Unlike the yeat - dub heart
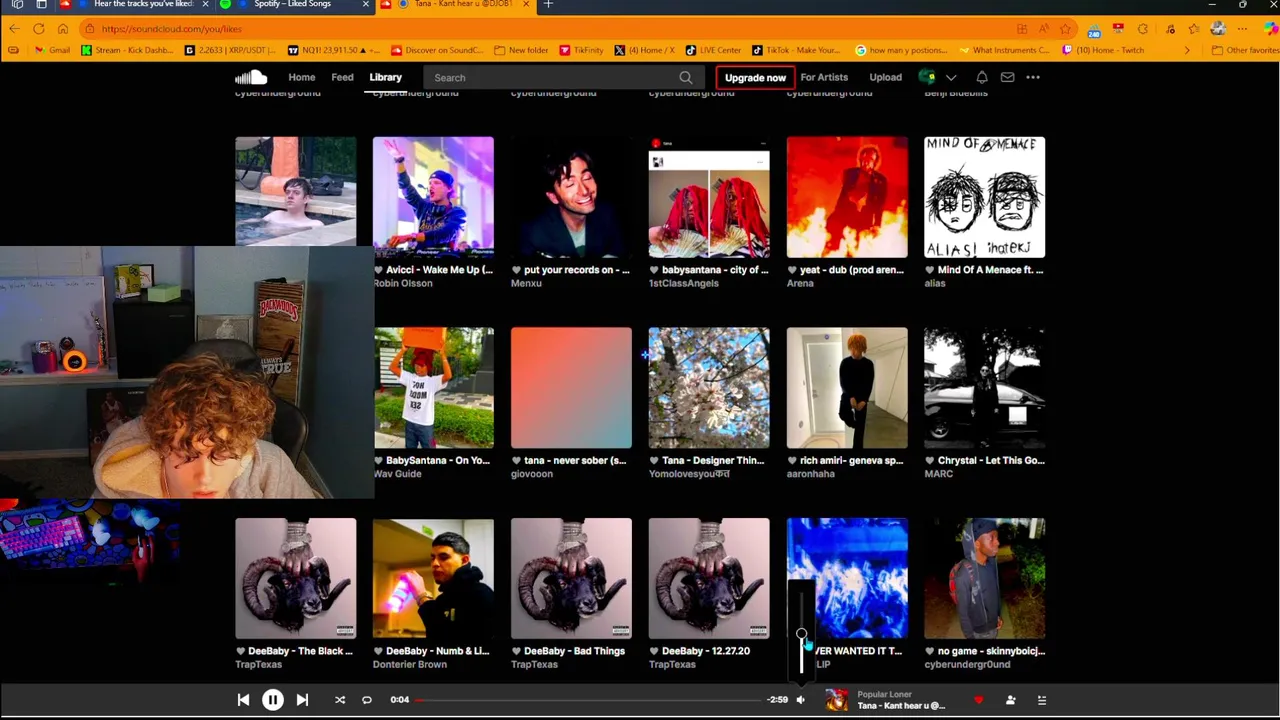This screenshot has width=1280, height=720. [x=792, y=270]
